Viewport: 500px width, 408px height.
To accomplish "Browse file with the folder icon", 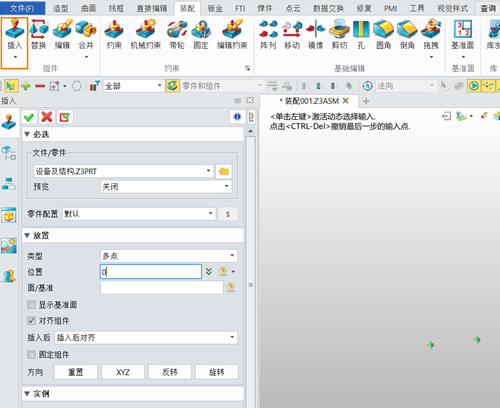I will pyautogui.click(x=224, y=171).
